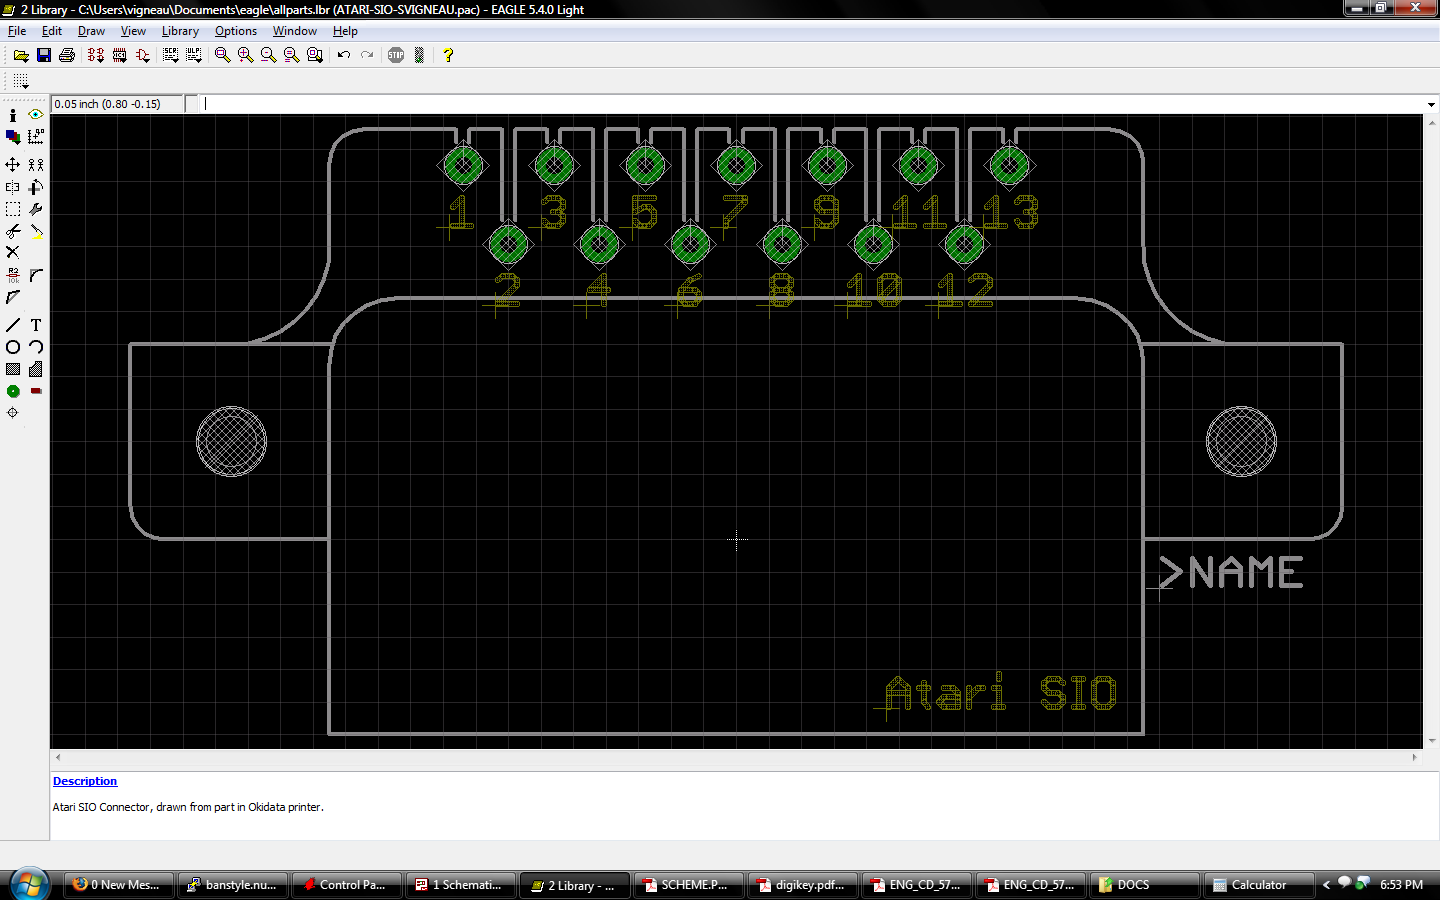Viewport: 1440px width, 900px height.
Task: Open the View menu
Action: point(133,31)
